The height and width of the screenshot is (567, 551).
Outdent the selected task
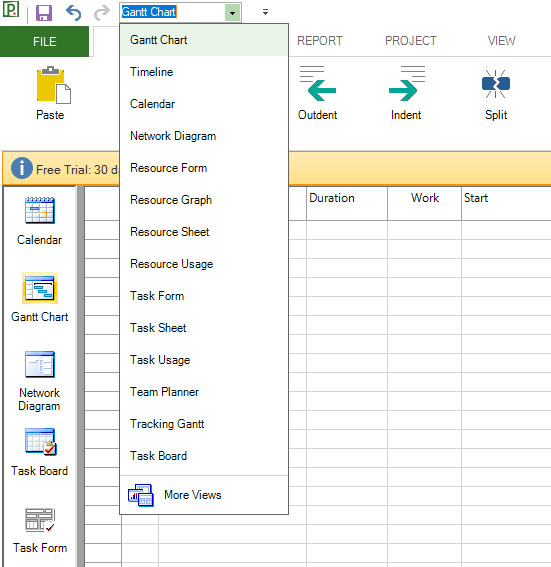tap(318, 93)
